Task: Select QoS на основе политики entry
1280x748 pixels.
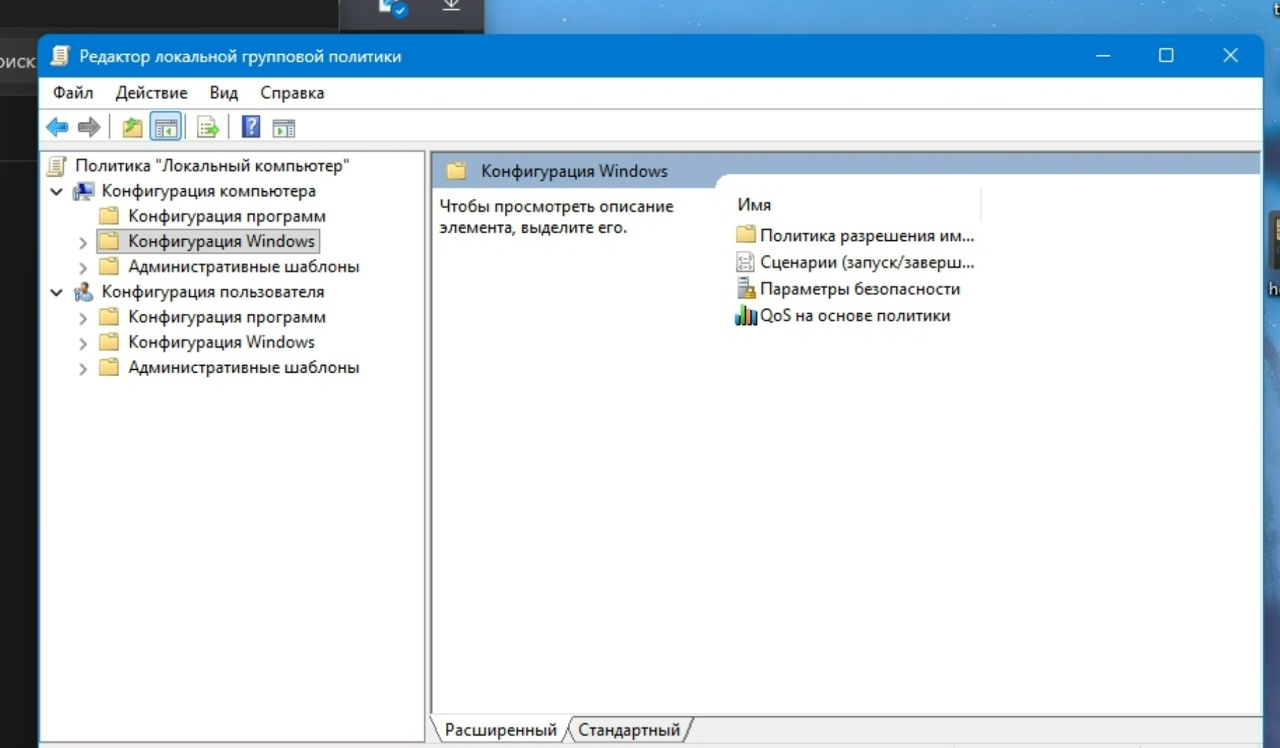Action: pos(855,316)
